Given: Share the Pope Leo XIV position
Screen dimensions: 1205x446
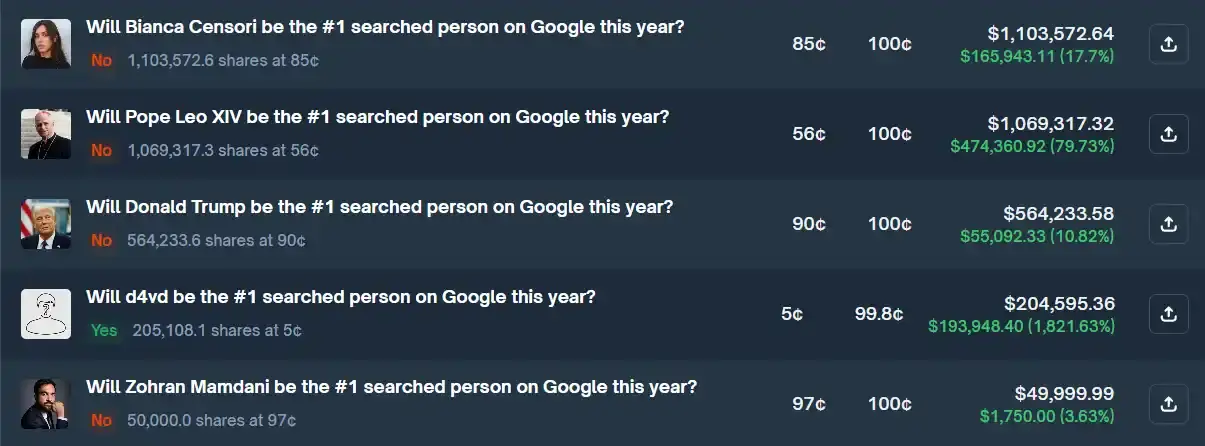Looking at the screenshot, I should pos(1168,134).
